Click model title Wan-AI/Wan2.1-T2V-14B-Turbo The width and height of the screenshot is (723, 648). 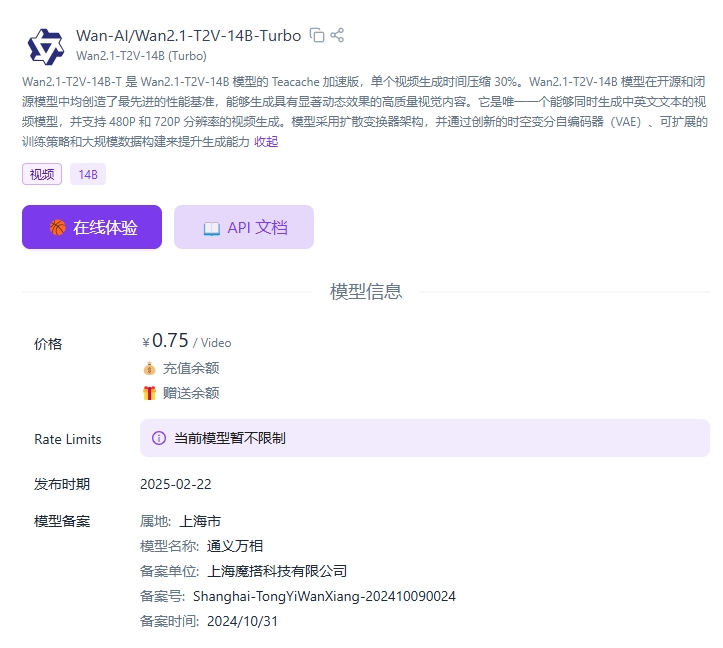pyautogui.click(x=189, y=36)
